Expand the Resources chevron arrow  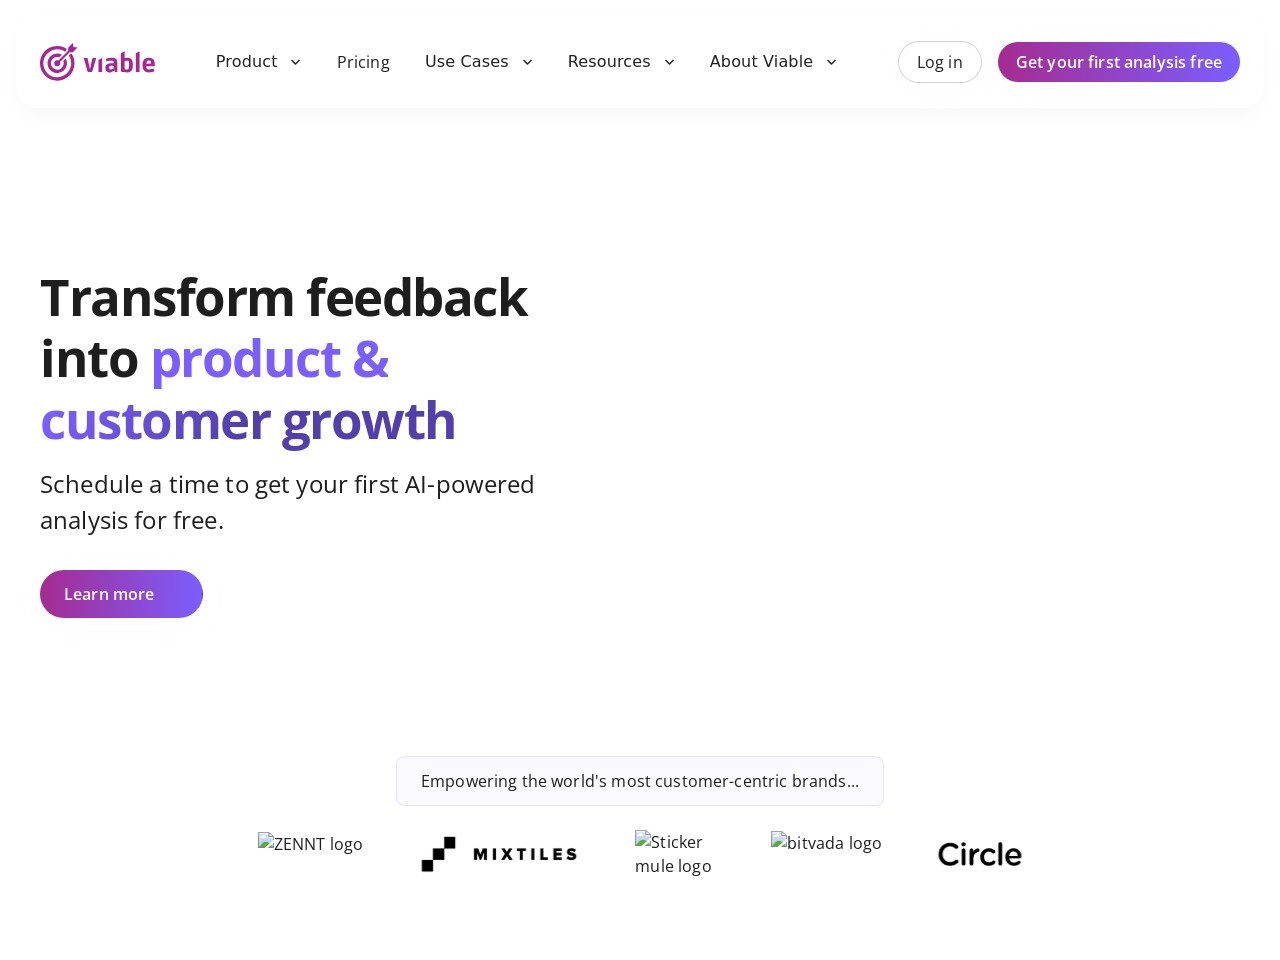[669, 62]
